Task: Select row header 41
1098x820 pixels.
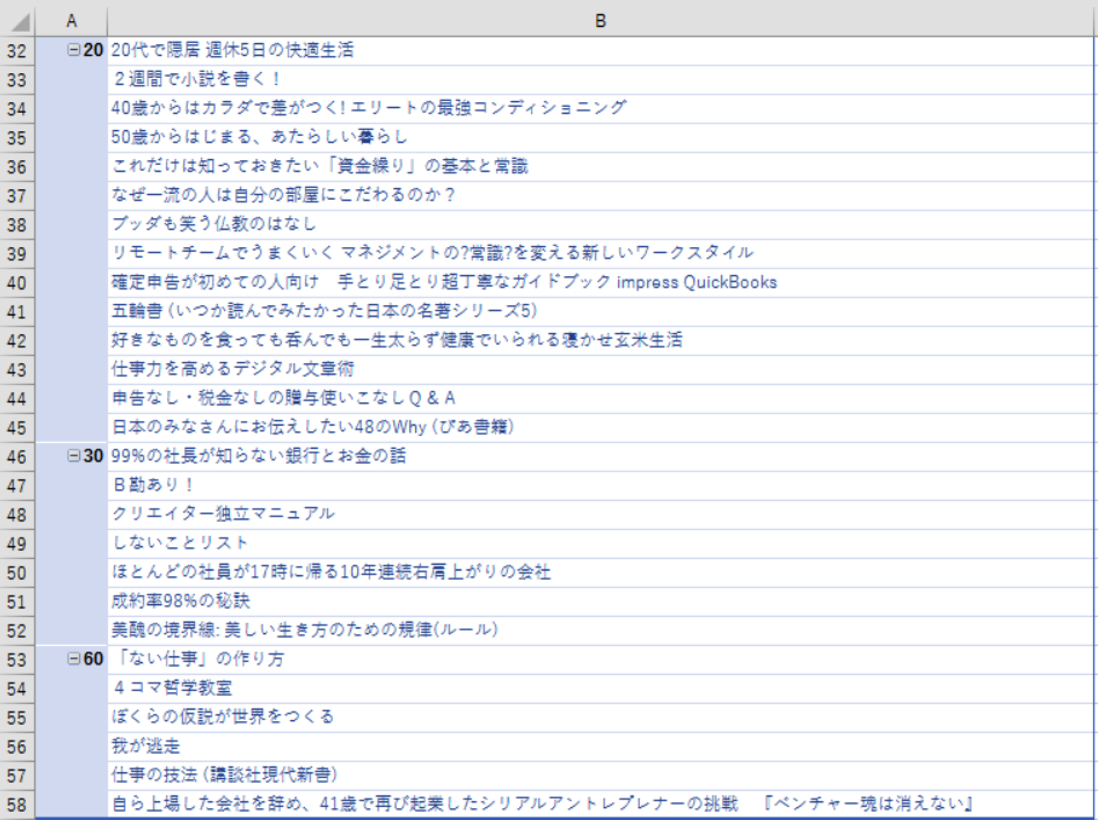Action: pos(18,312)
